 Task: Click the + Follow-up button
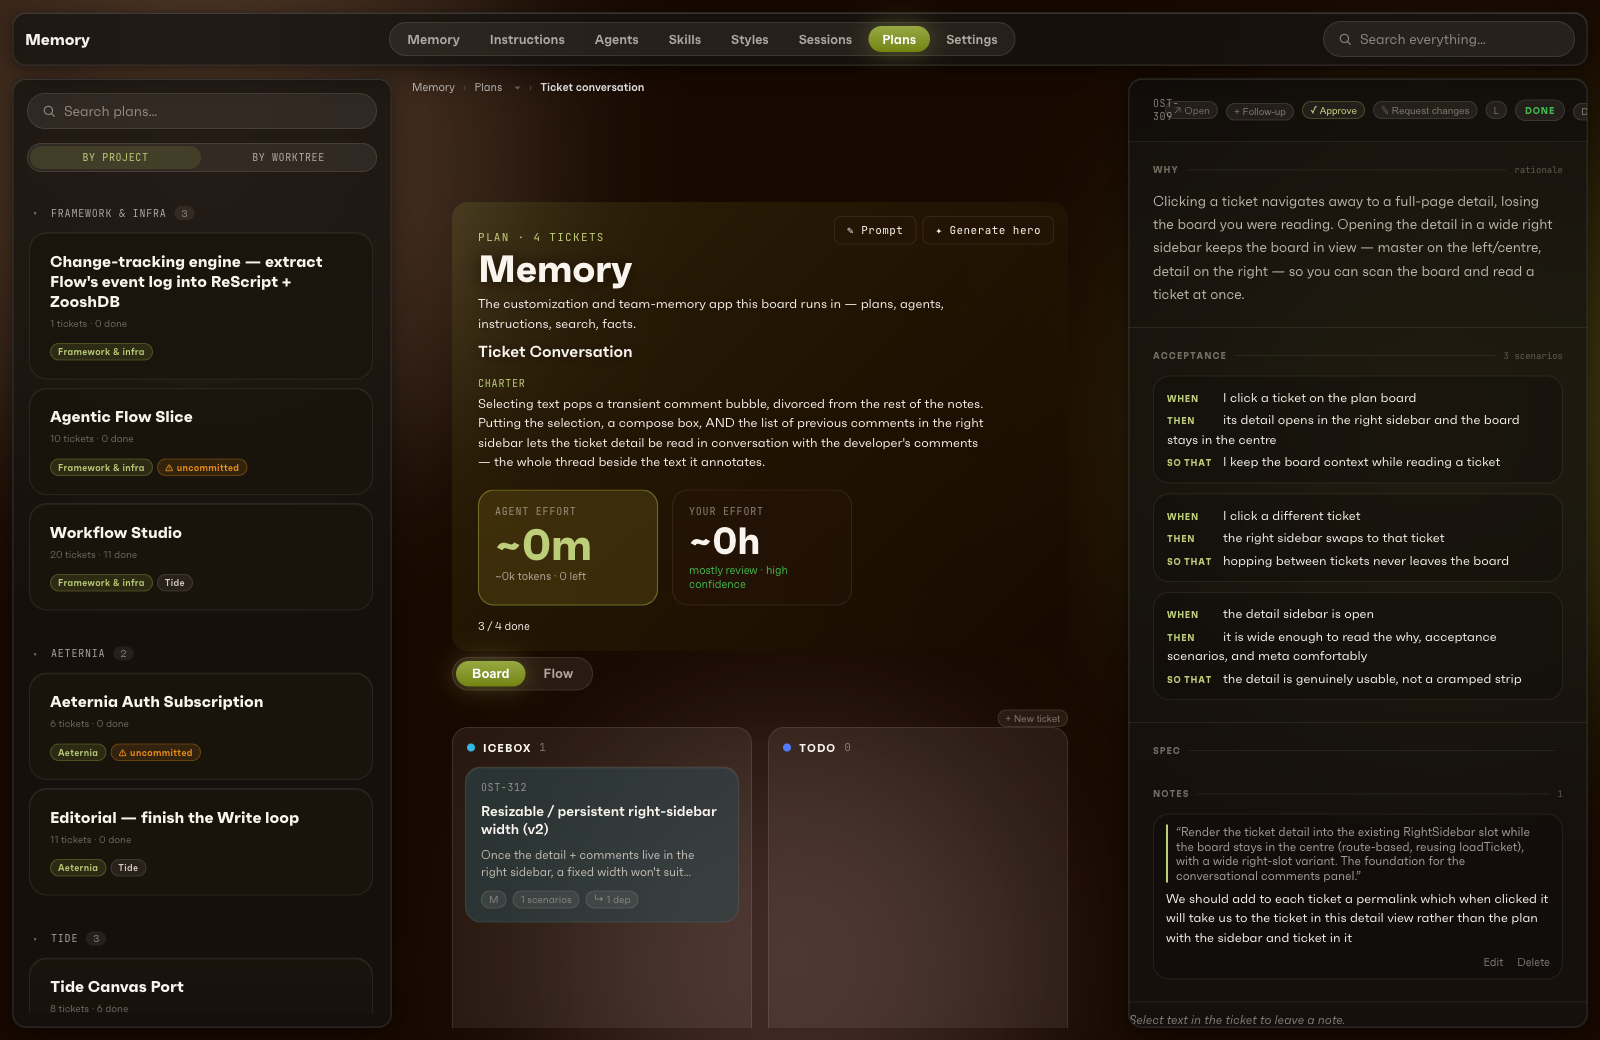click(x=1260, y=112)
